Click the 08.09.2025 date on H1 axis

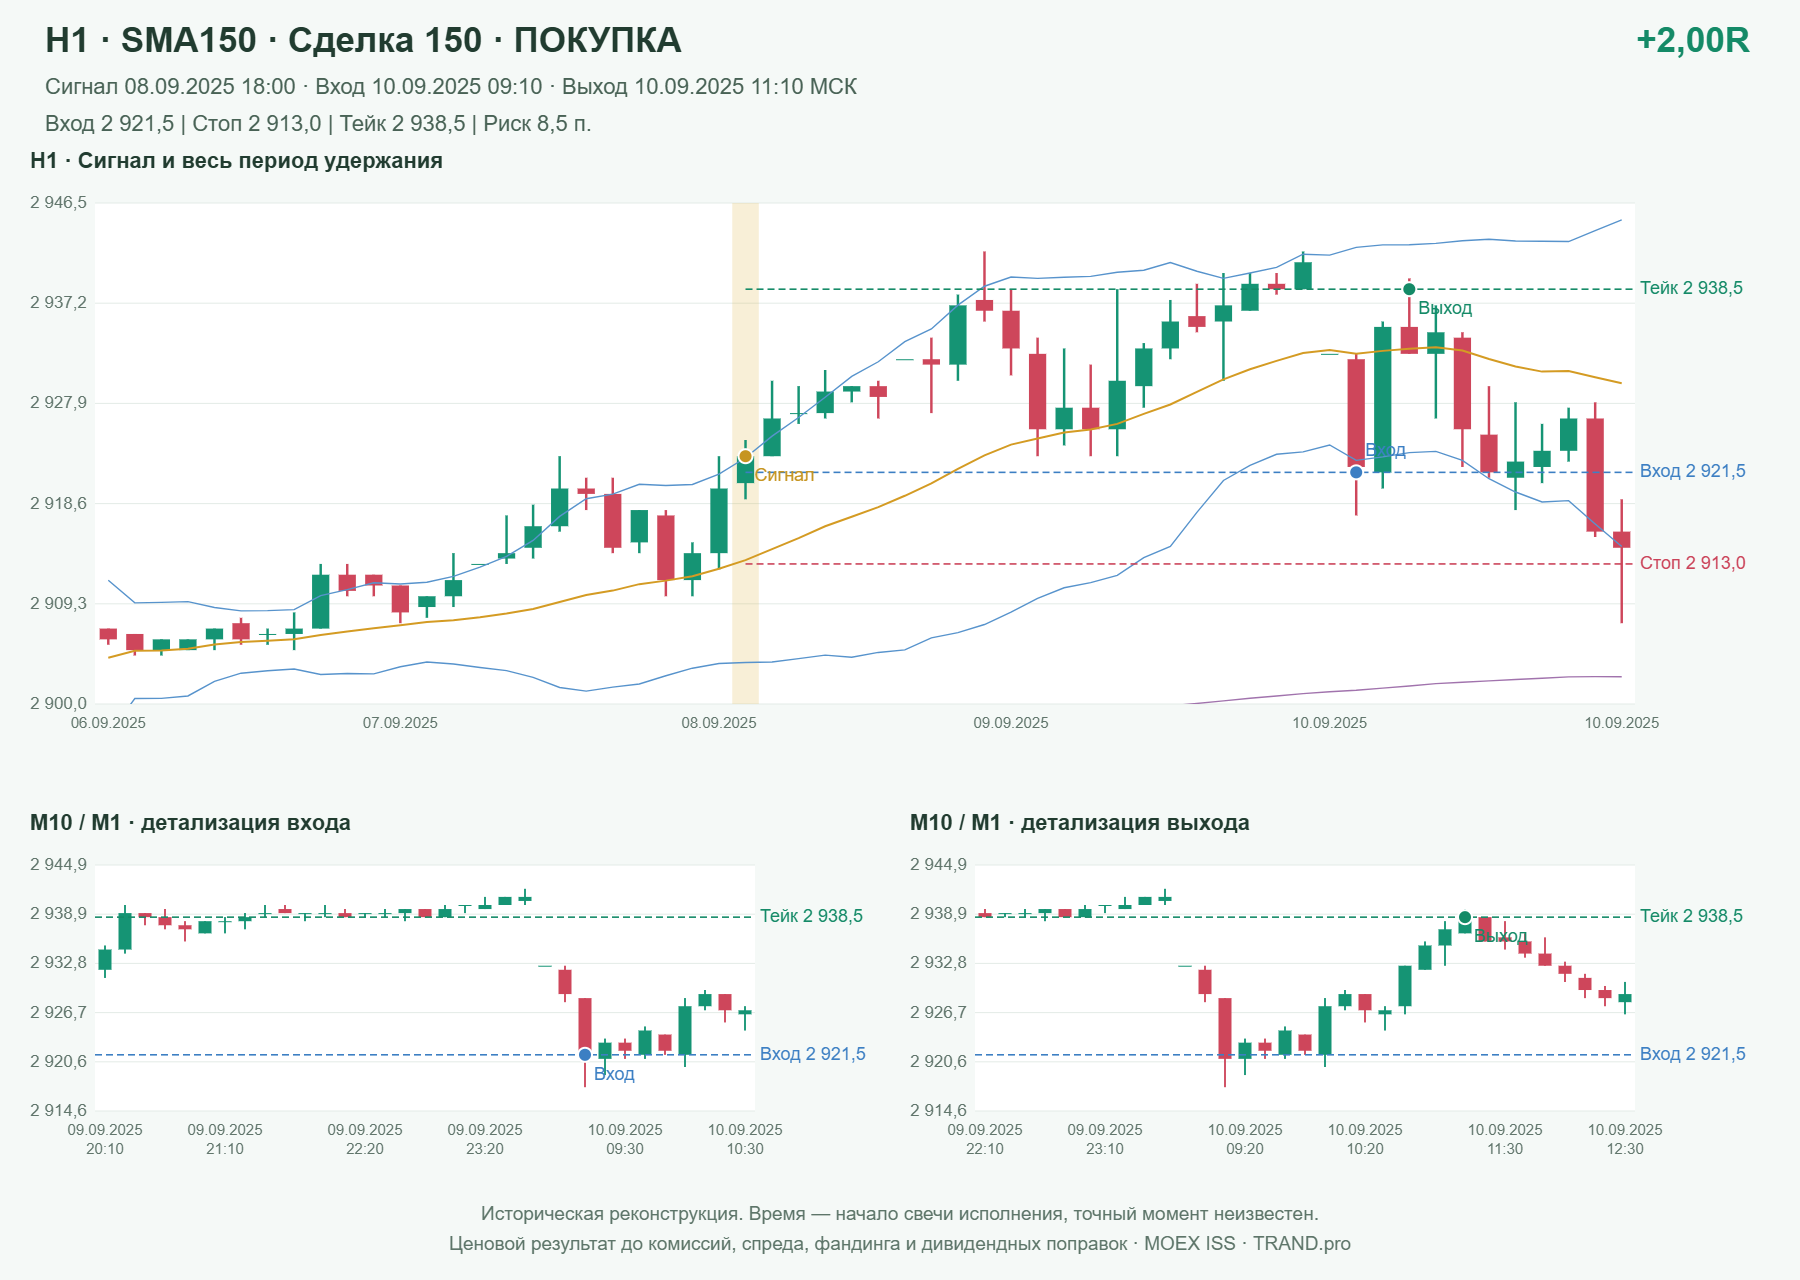[719, 723]
